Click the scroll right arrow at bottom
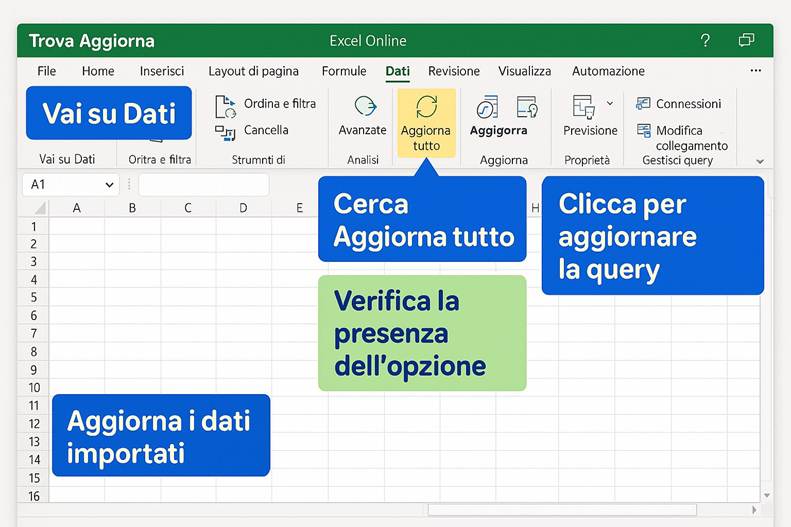 click(754, 510)
